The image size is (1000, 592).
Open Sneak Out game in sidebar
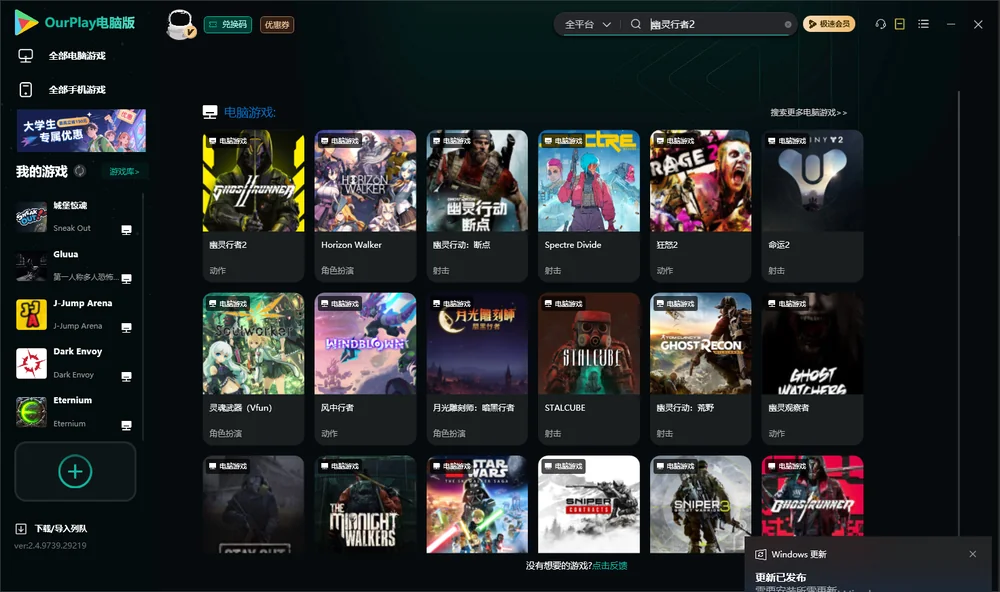[75, 217]
